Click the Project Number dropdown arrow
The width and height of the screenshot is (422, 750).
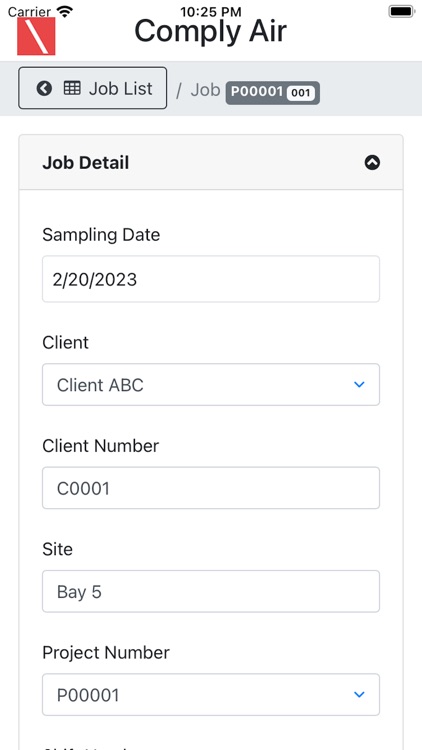coord(359,695)
